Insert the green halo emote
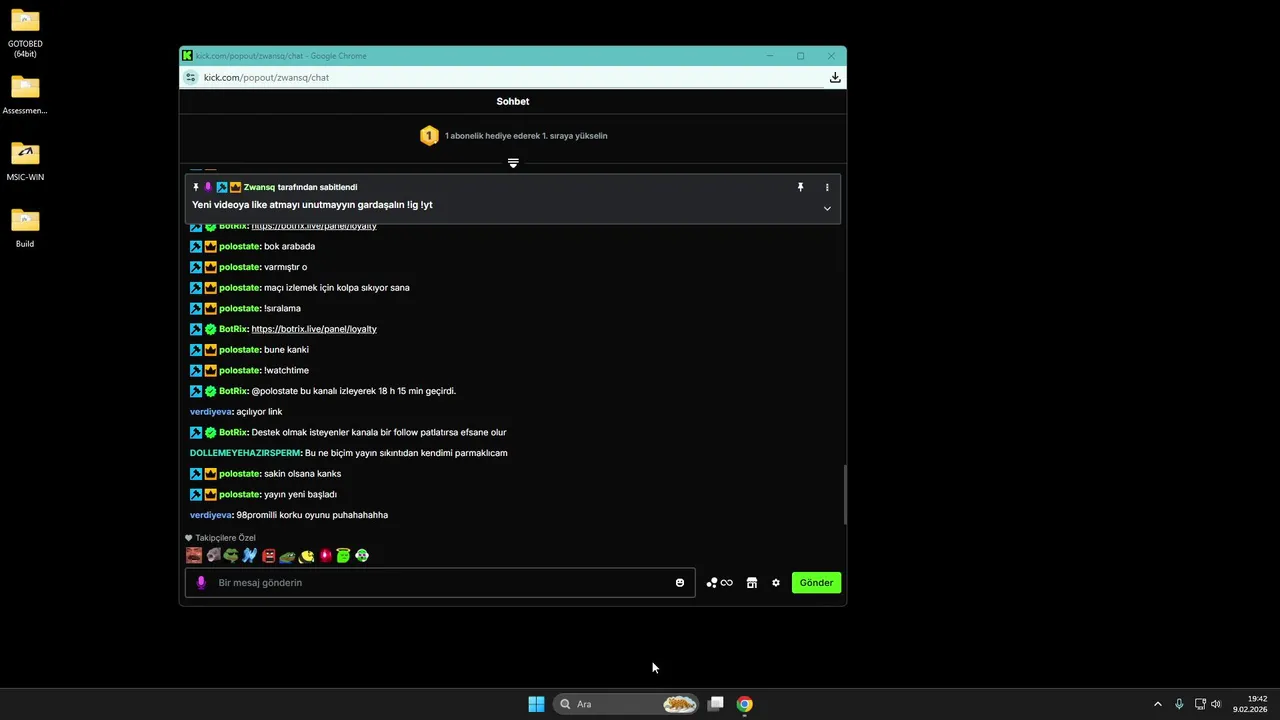Screen dimensions: 1280x720 (x=343, y=556)
